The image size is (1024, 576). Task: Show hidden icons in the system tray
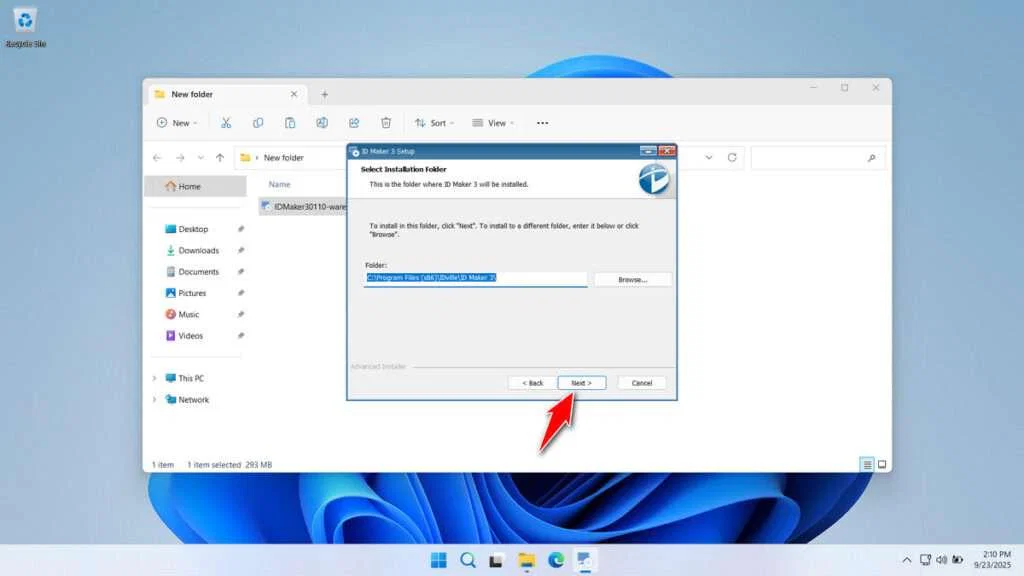point(906,561)
